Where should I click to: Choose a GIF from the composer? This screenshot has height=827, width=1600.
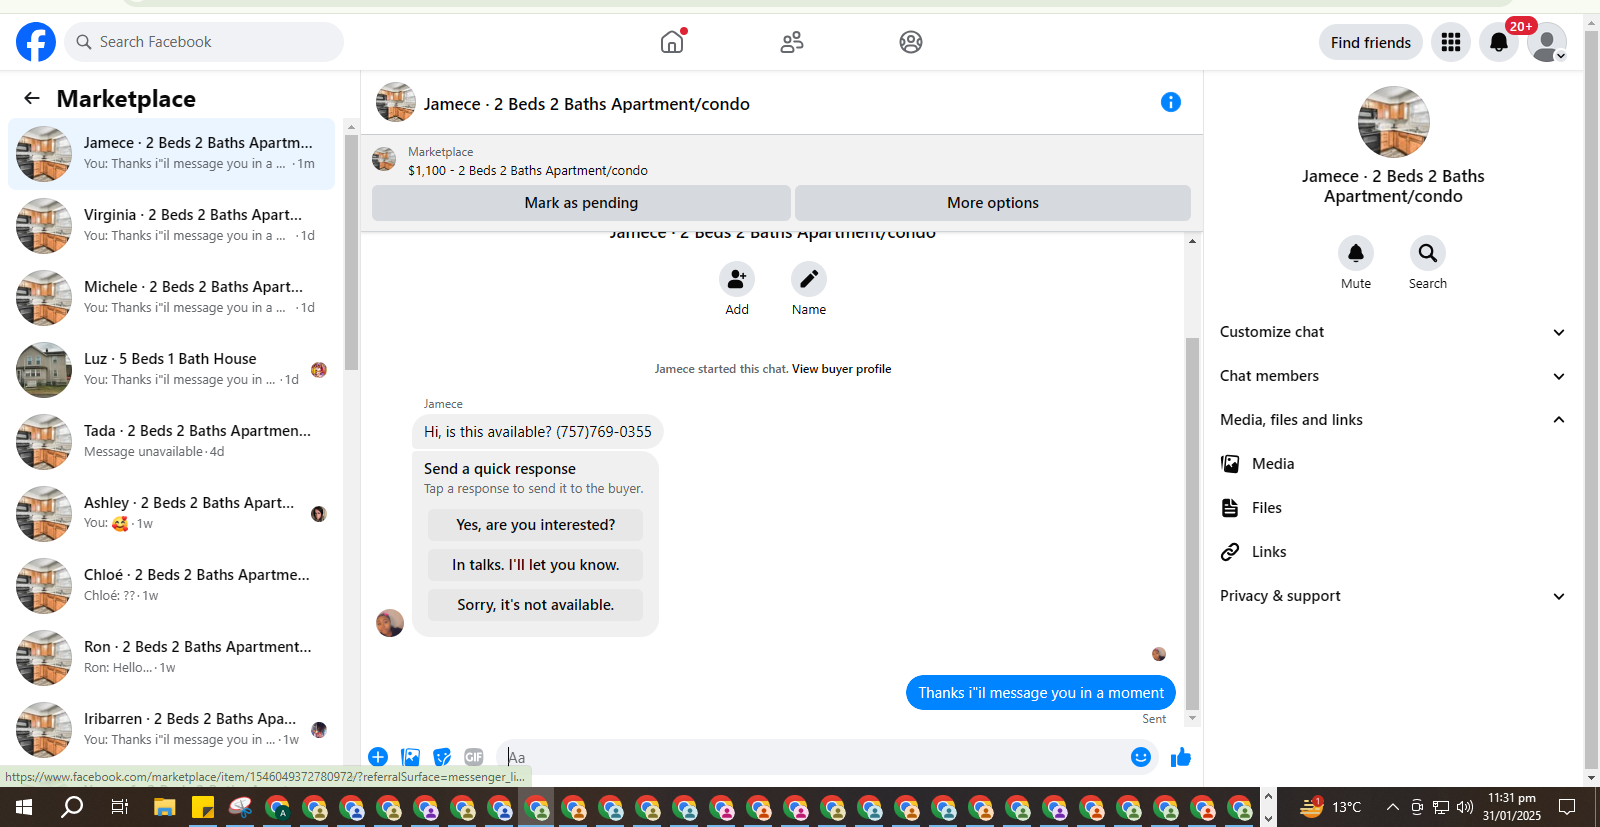click(x=474, y=757)
